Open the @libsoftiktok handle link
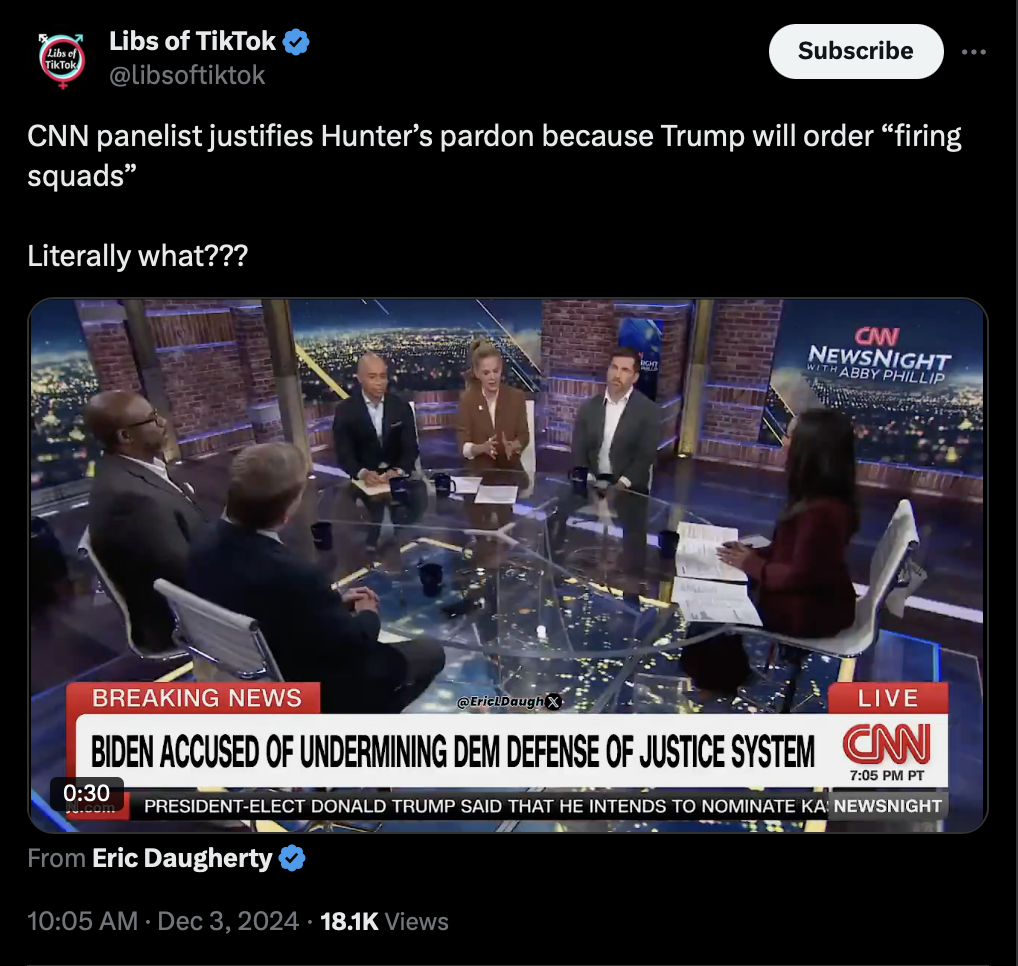 (187, 75)
